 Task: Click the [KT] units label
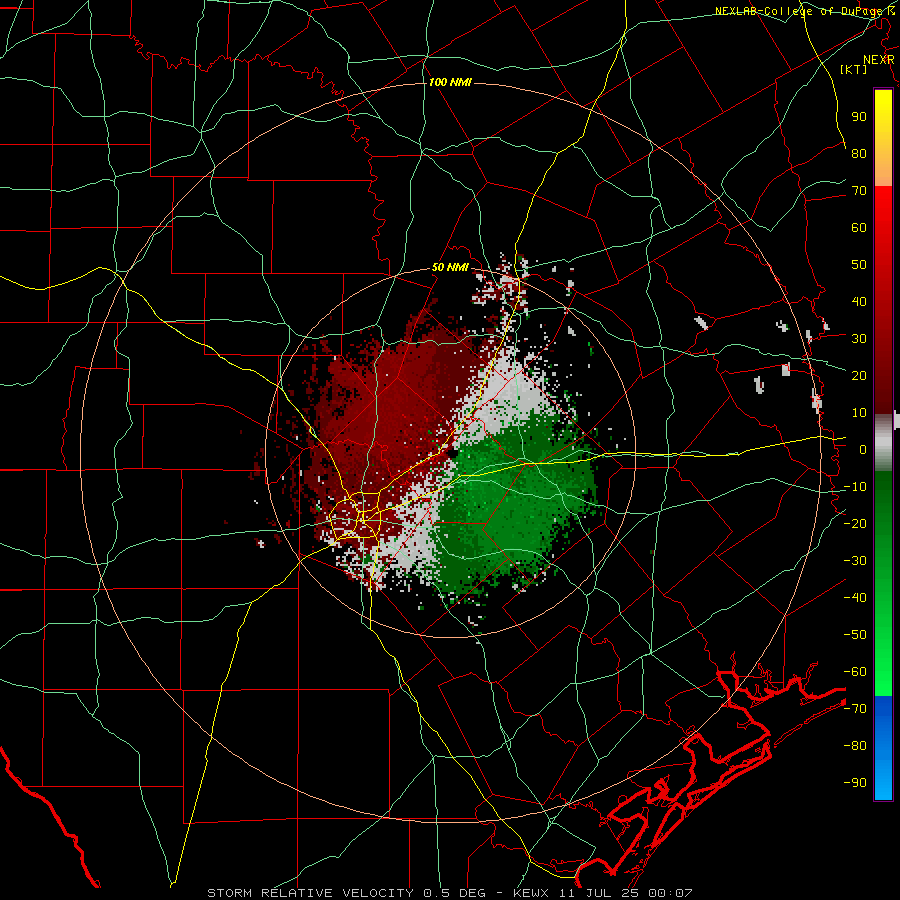click(854, 69)
